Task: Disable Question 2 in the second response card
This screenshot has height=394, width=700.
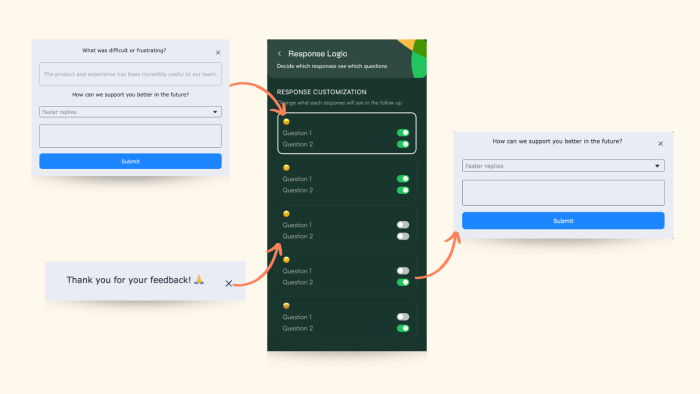Action: [403, 190]
